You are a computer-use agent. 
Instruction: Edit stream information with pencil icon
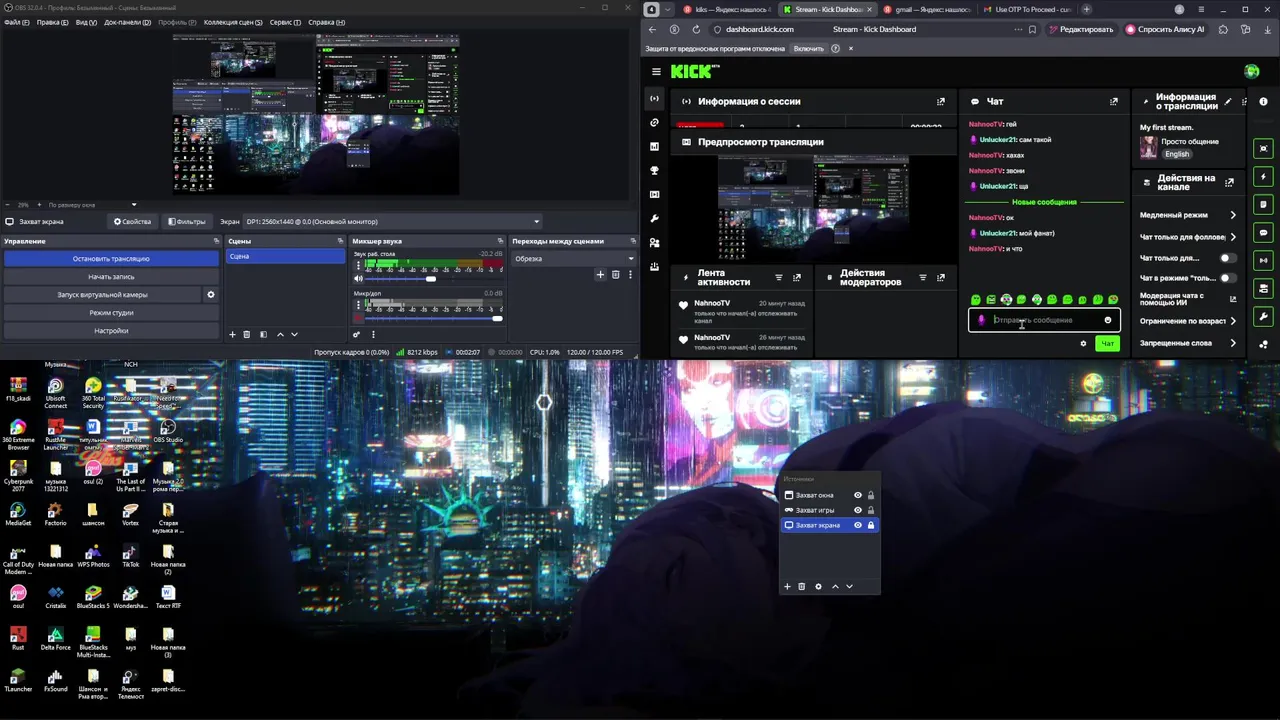pos(1228,101)
